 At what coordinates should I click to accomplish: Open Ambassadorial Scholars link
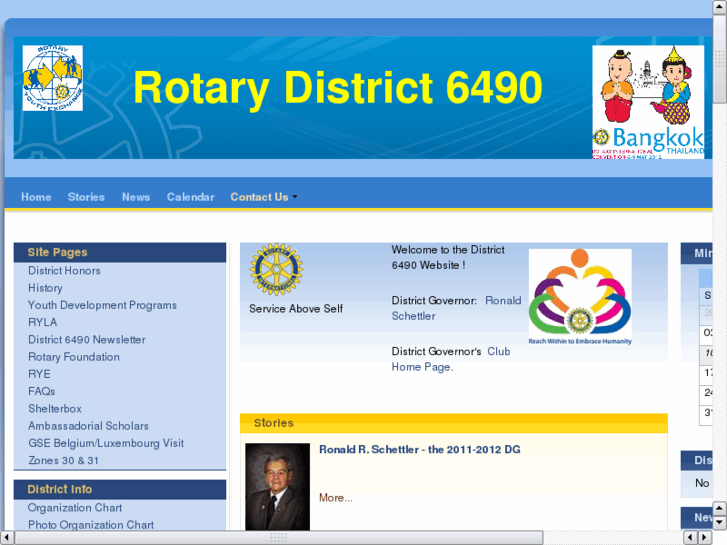click(89, 426)
